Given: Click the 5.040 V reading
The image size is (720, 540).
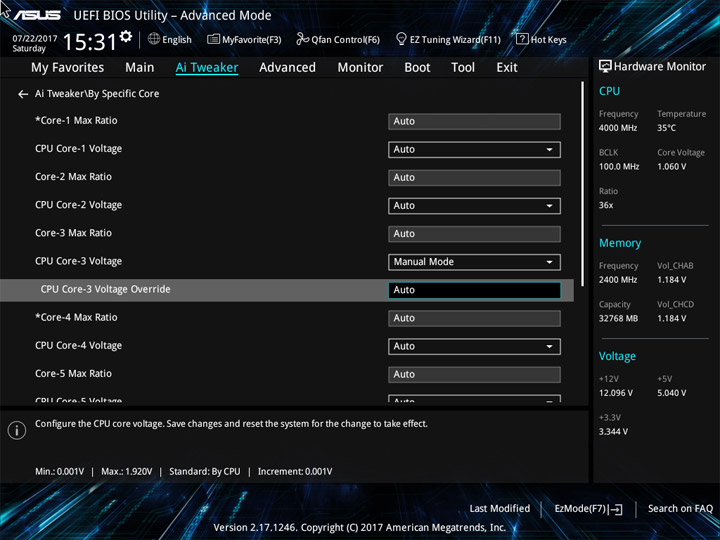Looking at the screenshot, I should pos(671,393).
